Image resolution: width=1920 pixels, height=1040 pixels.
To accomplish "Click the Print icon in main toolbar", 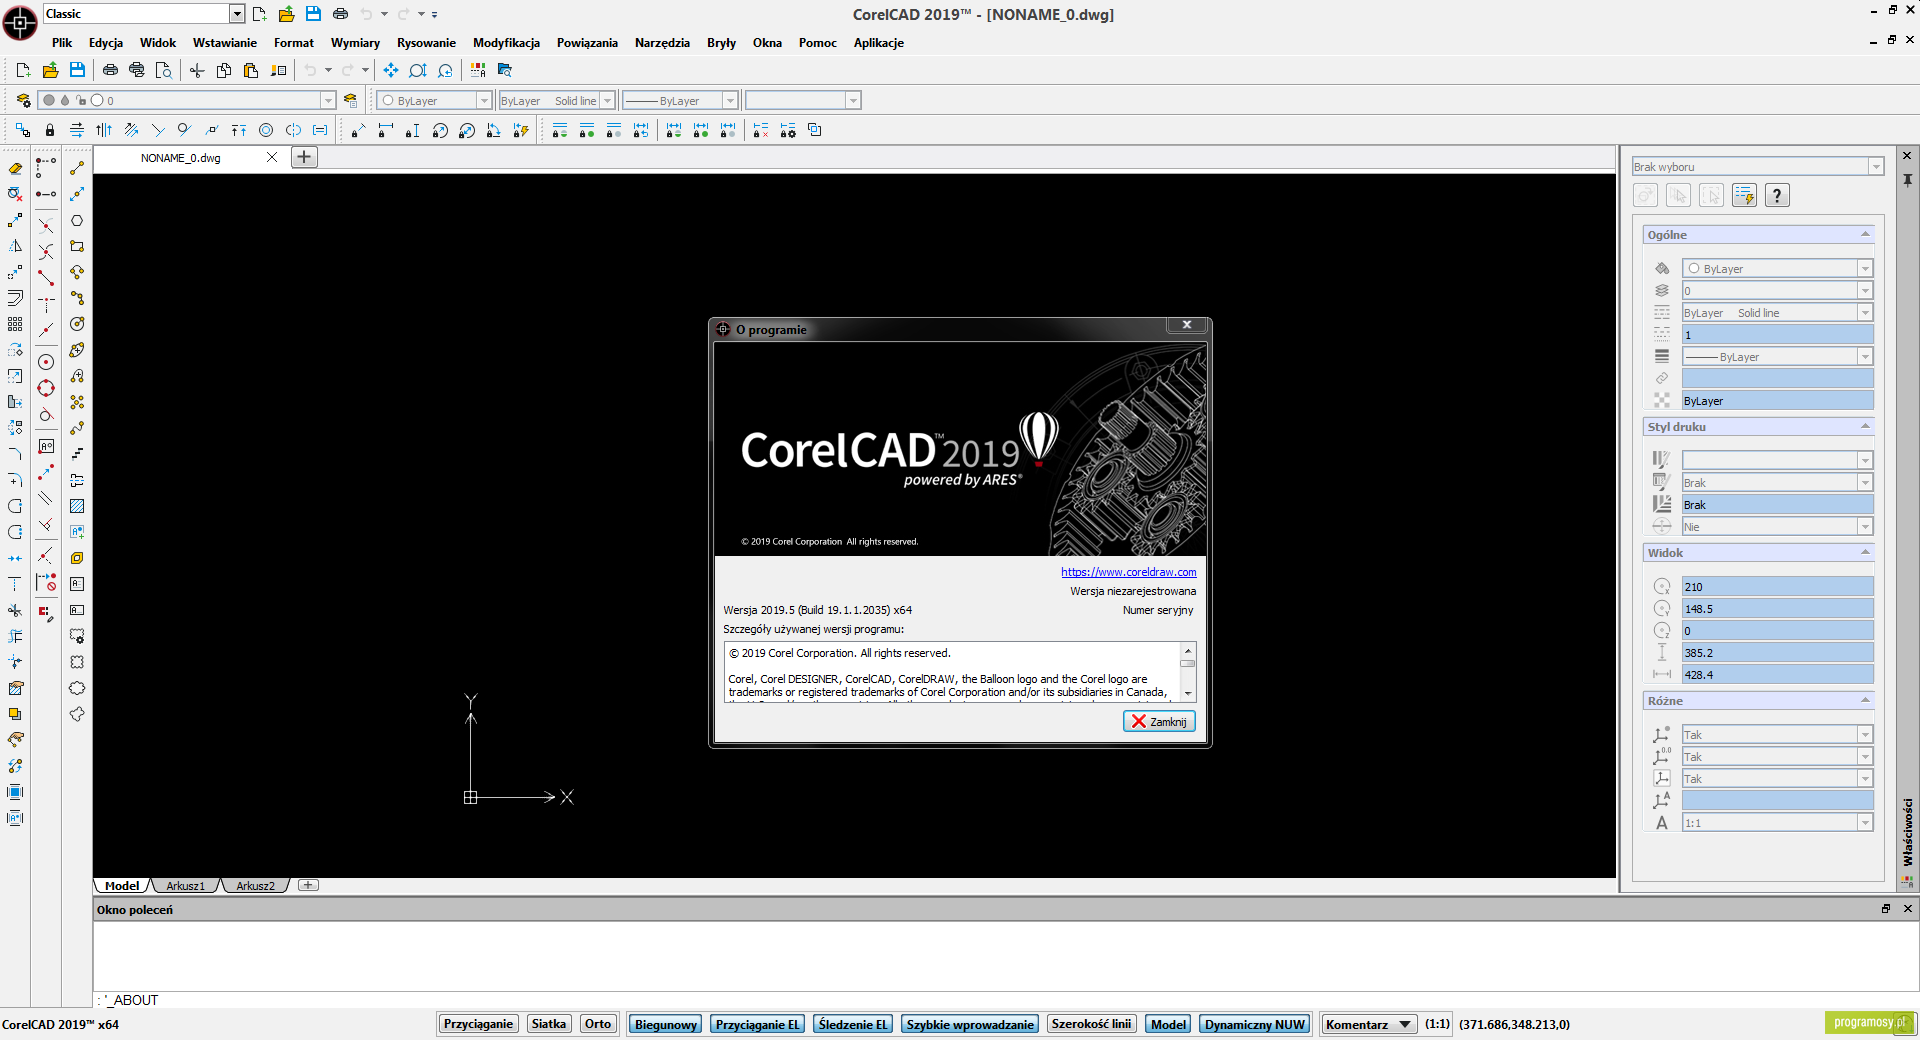I will (x=110, y=70).
